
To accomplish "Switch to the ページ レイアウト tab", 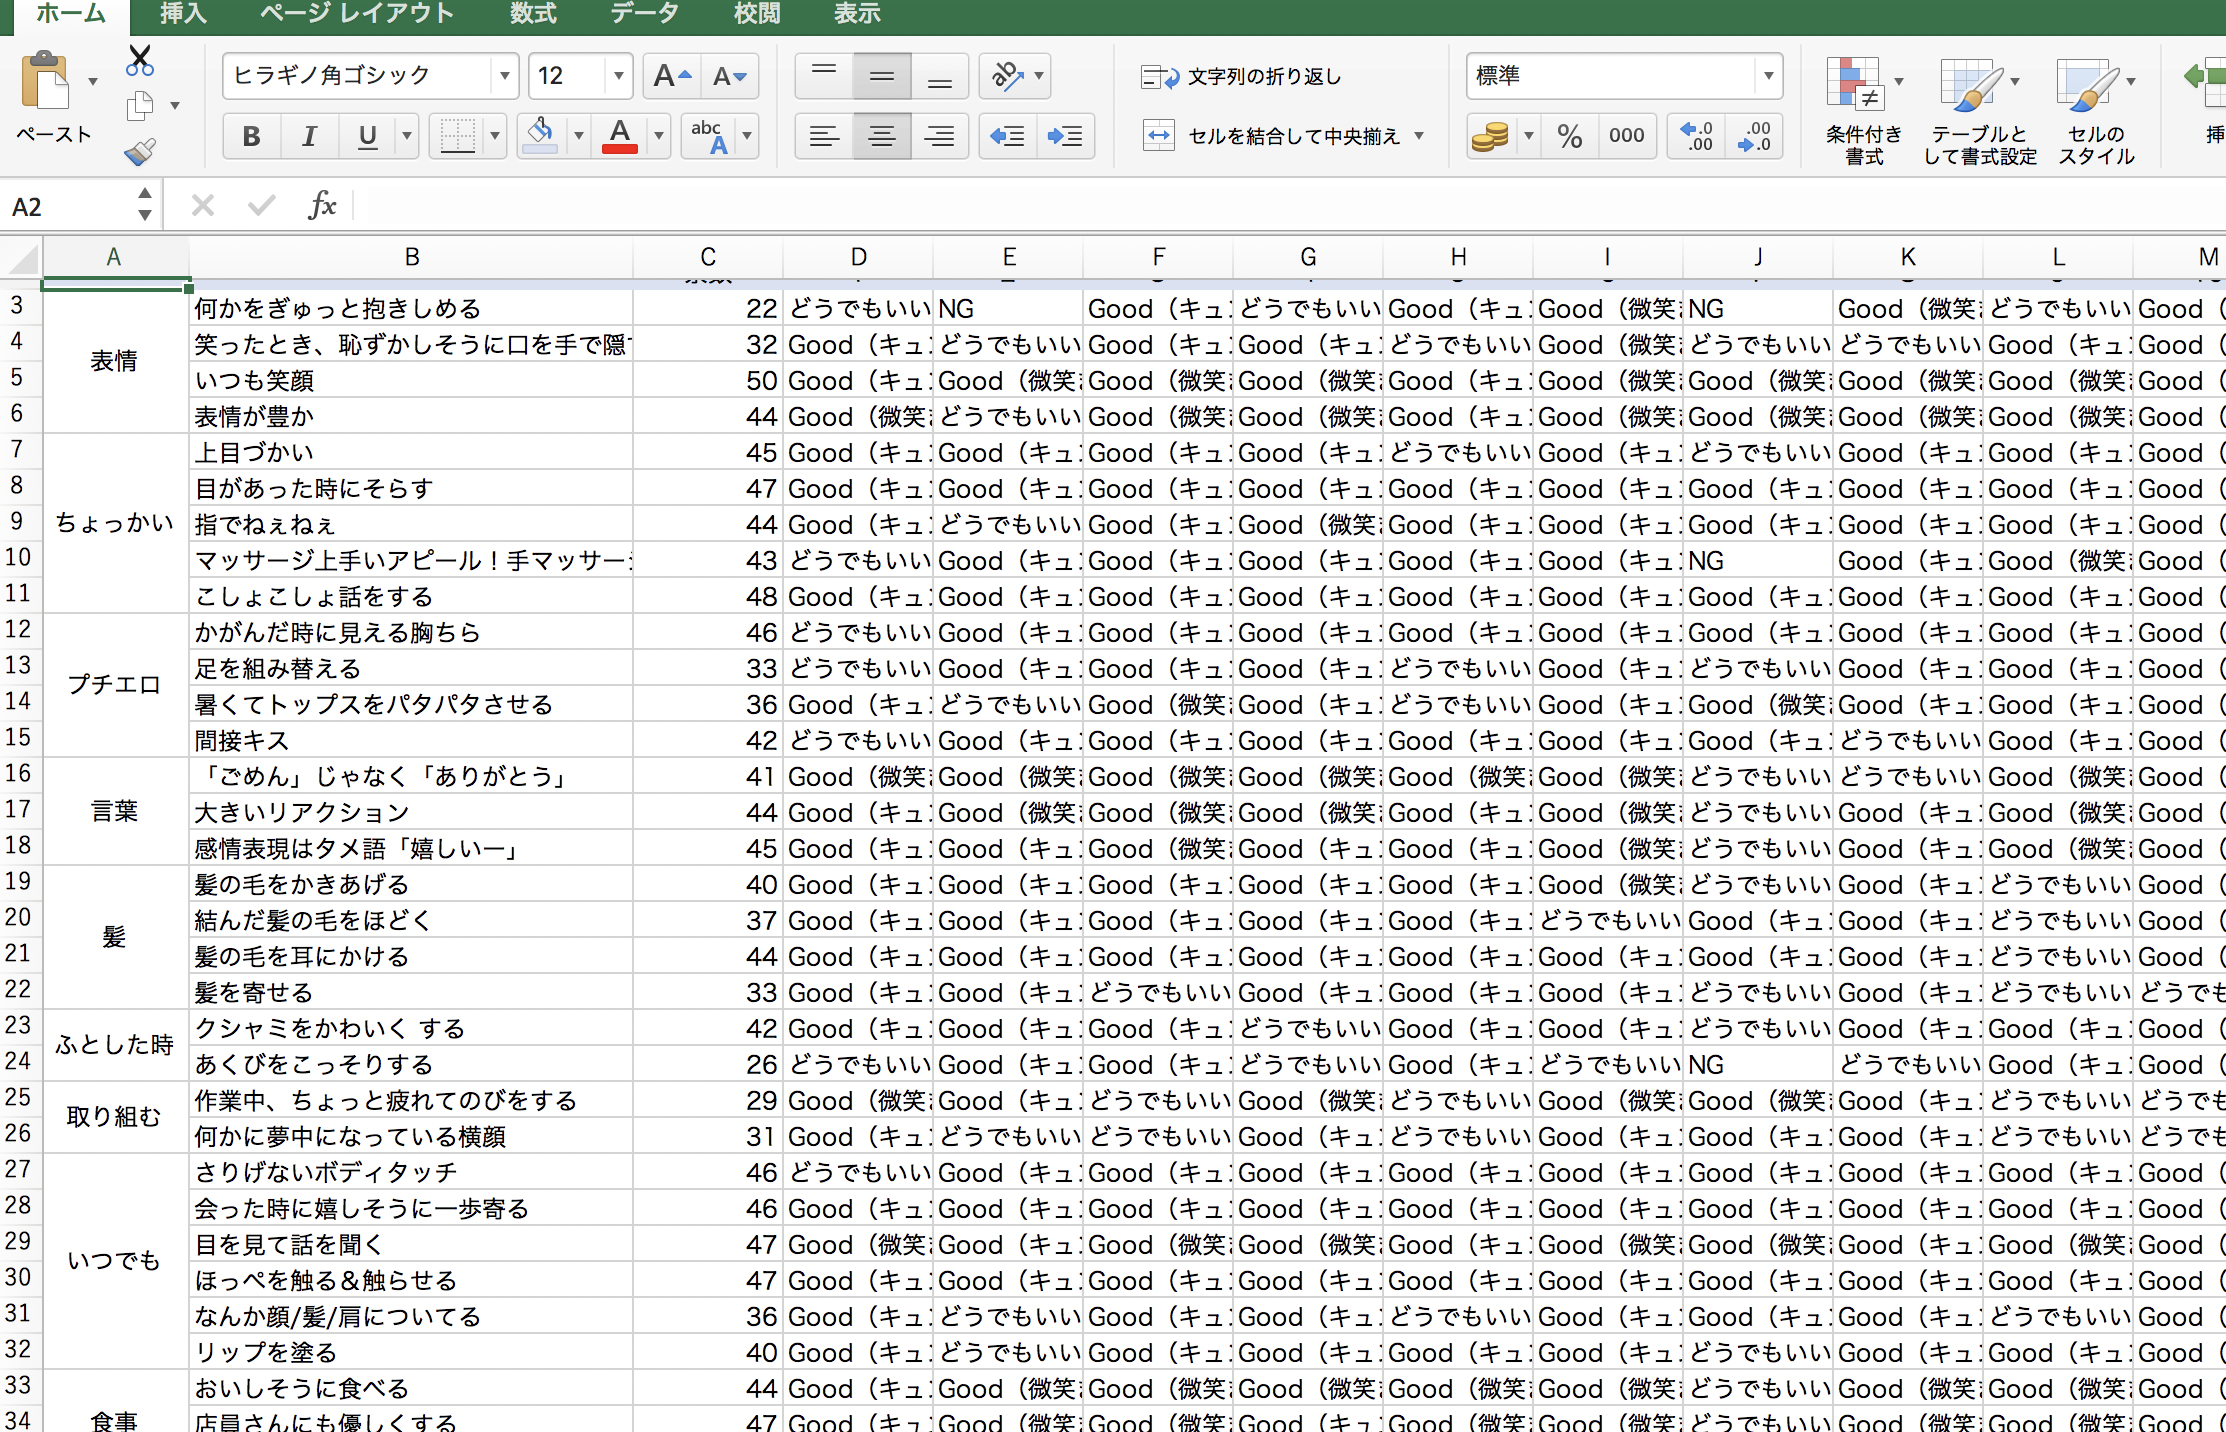I will coord(357,14).
